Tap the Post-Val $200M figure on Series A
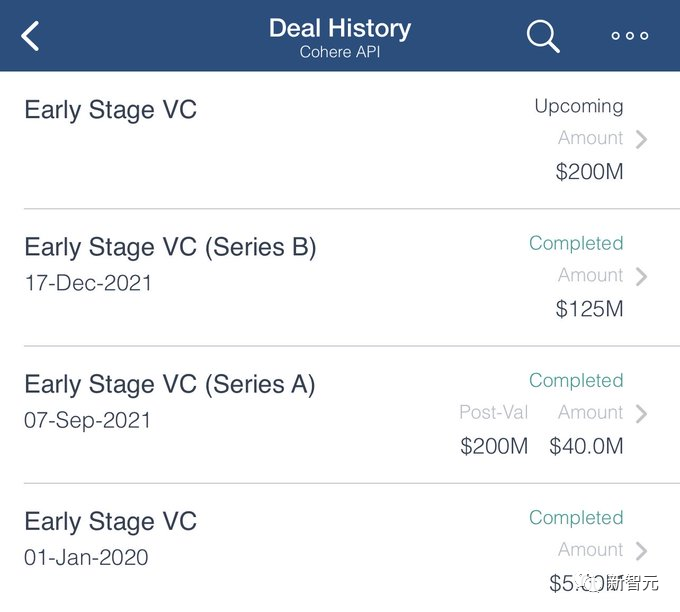The width and height of the screenshot is (680, 612). click(x=494, y=446)
